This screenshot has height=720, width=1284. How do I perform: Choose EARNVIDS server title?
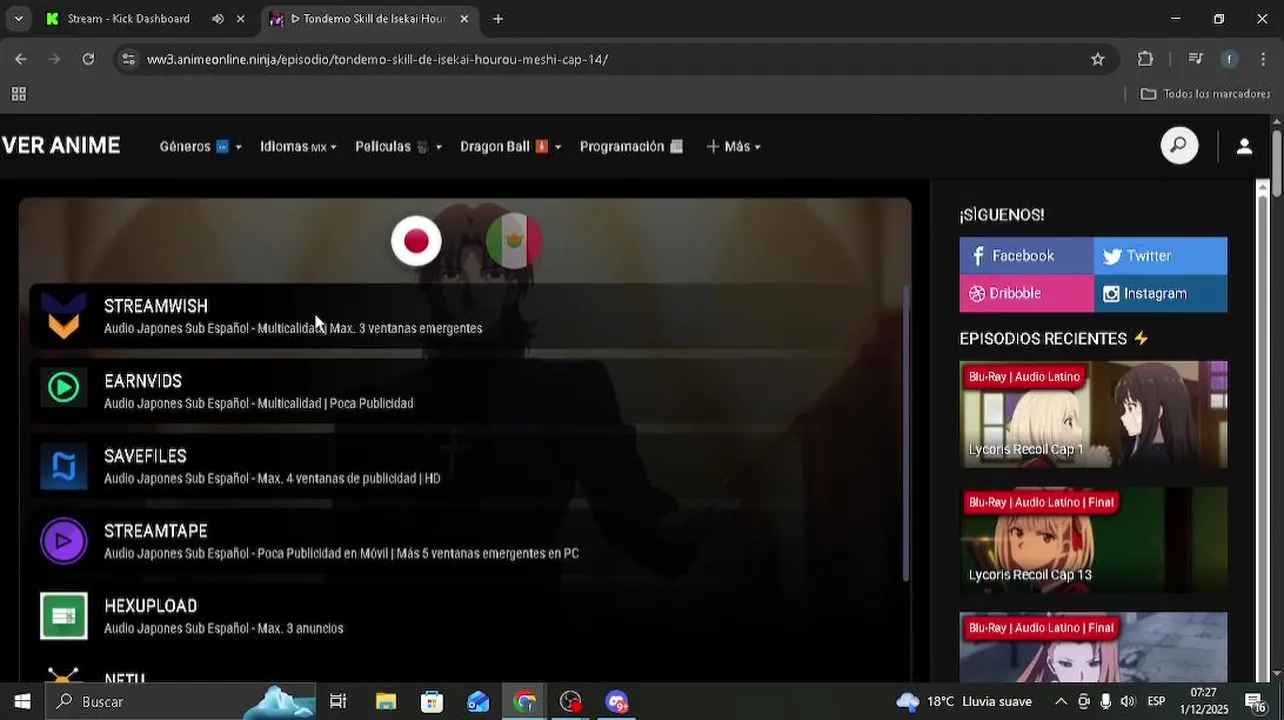[143, 381]
